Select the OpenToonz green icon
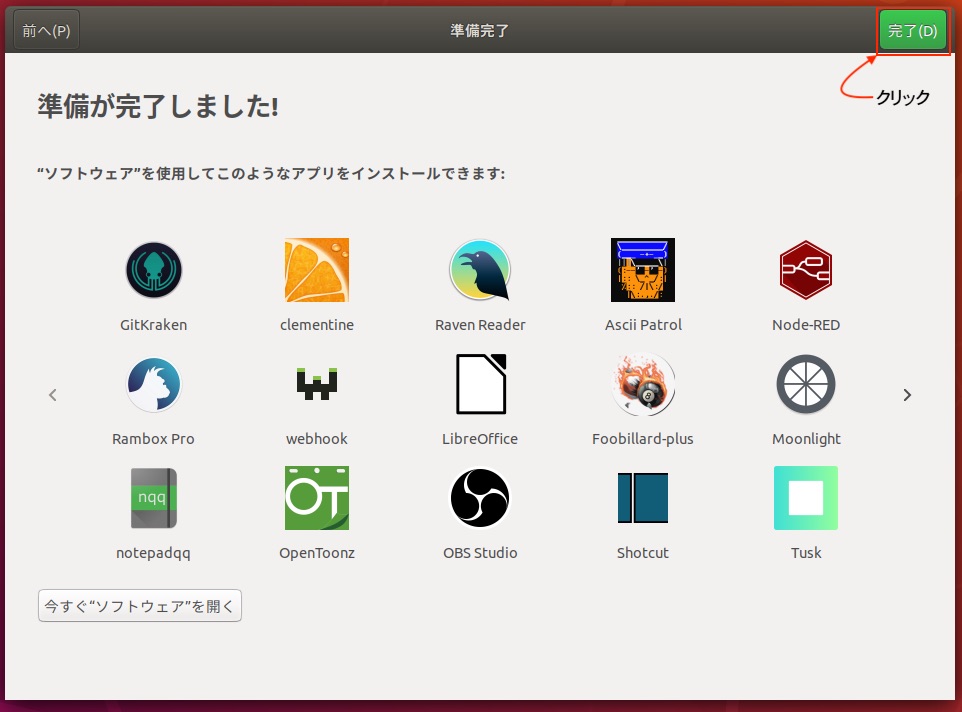The width and height of the screenshot is (962, 712). point(317,498)
